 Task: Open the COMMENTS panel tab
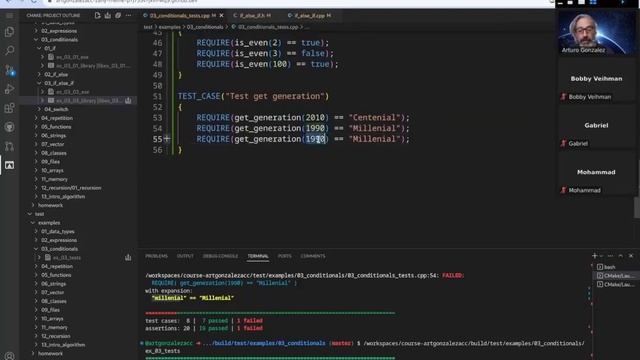[313, 256]
